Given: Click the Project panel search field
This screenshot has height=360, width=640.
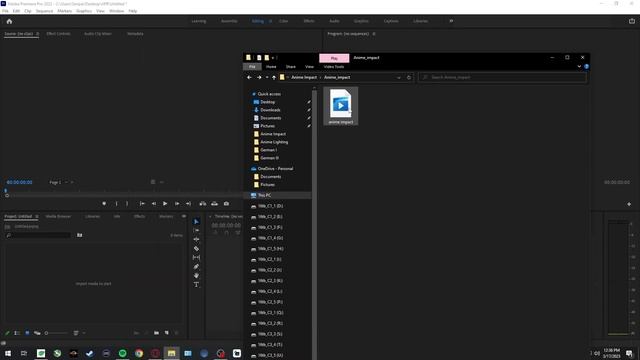Looking at the screenshot, I should [38, 235].
